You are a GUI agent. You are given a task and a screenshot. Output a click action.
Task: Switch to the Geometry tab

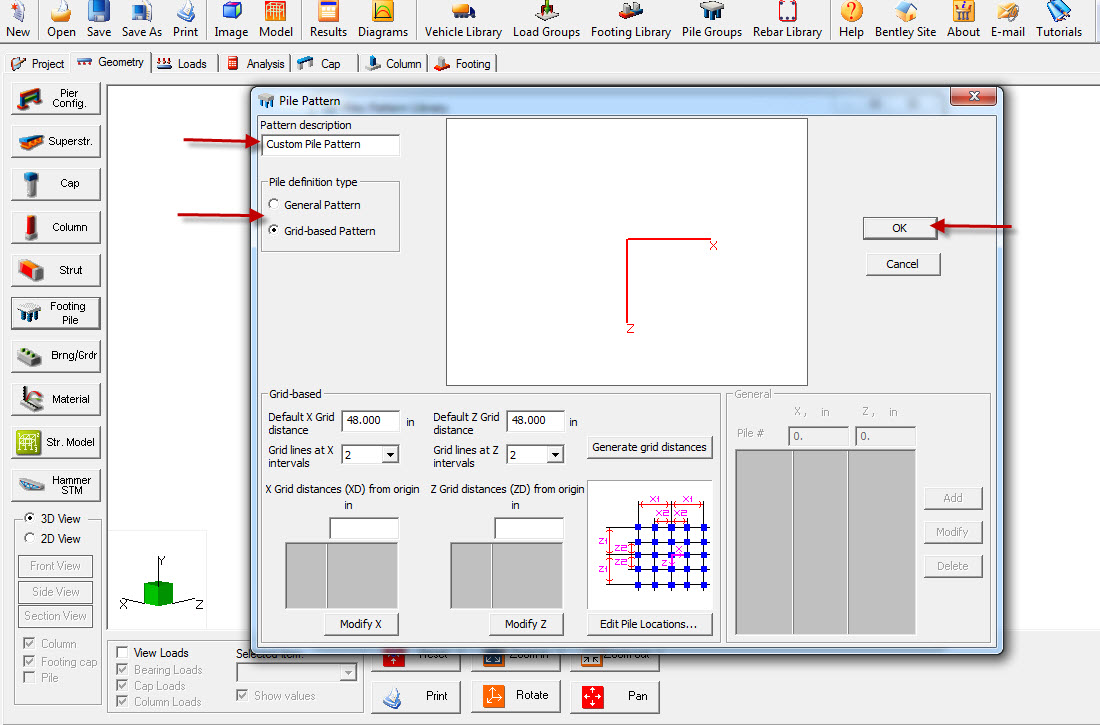pyautogui.click(x=111, y=62)
